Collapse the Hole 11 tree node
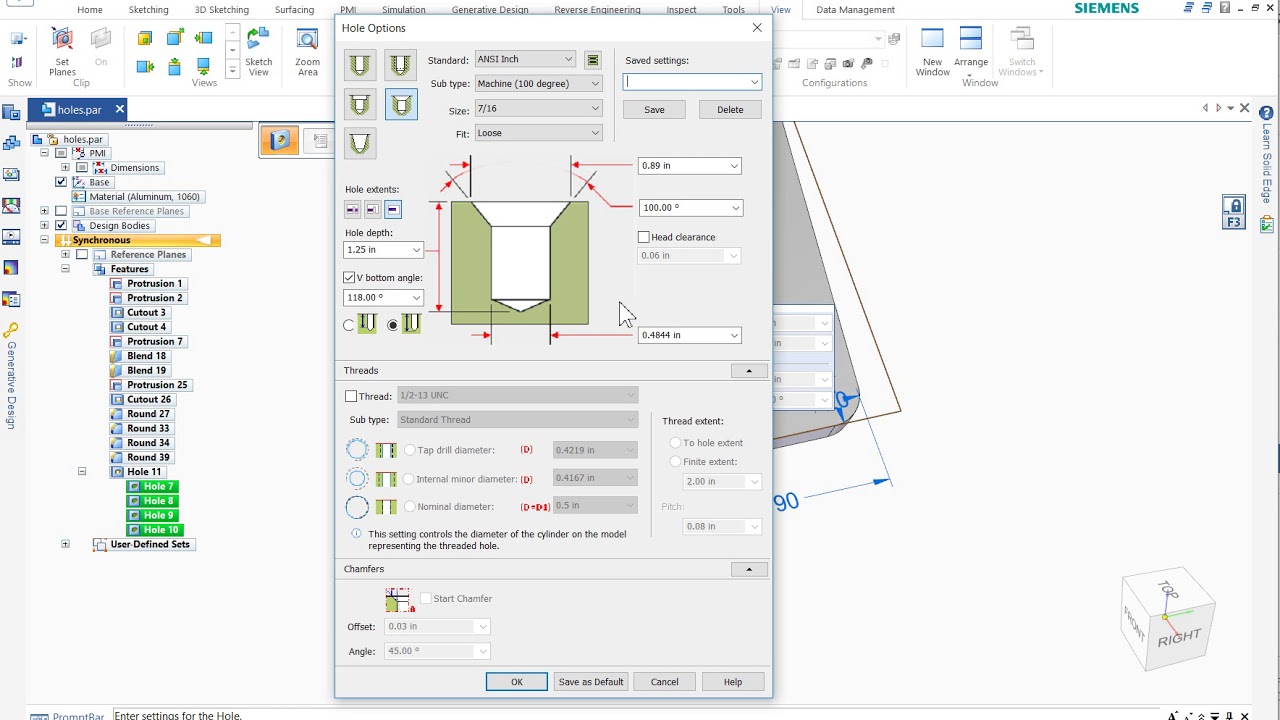The image size is (1280, 720). tap(82, 471)
